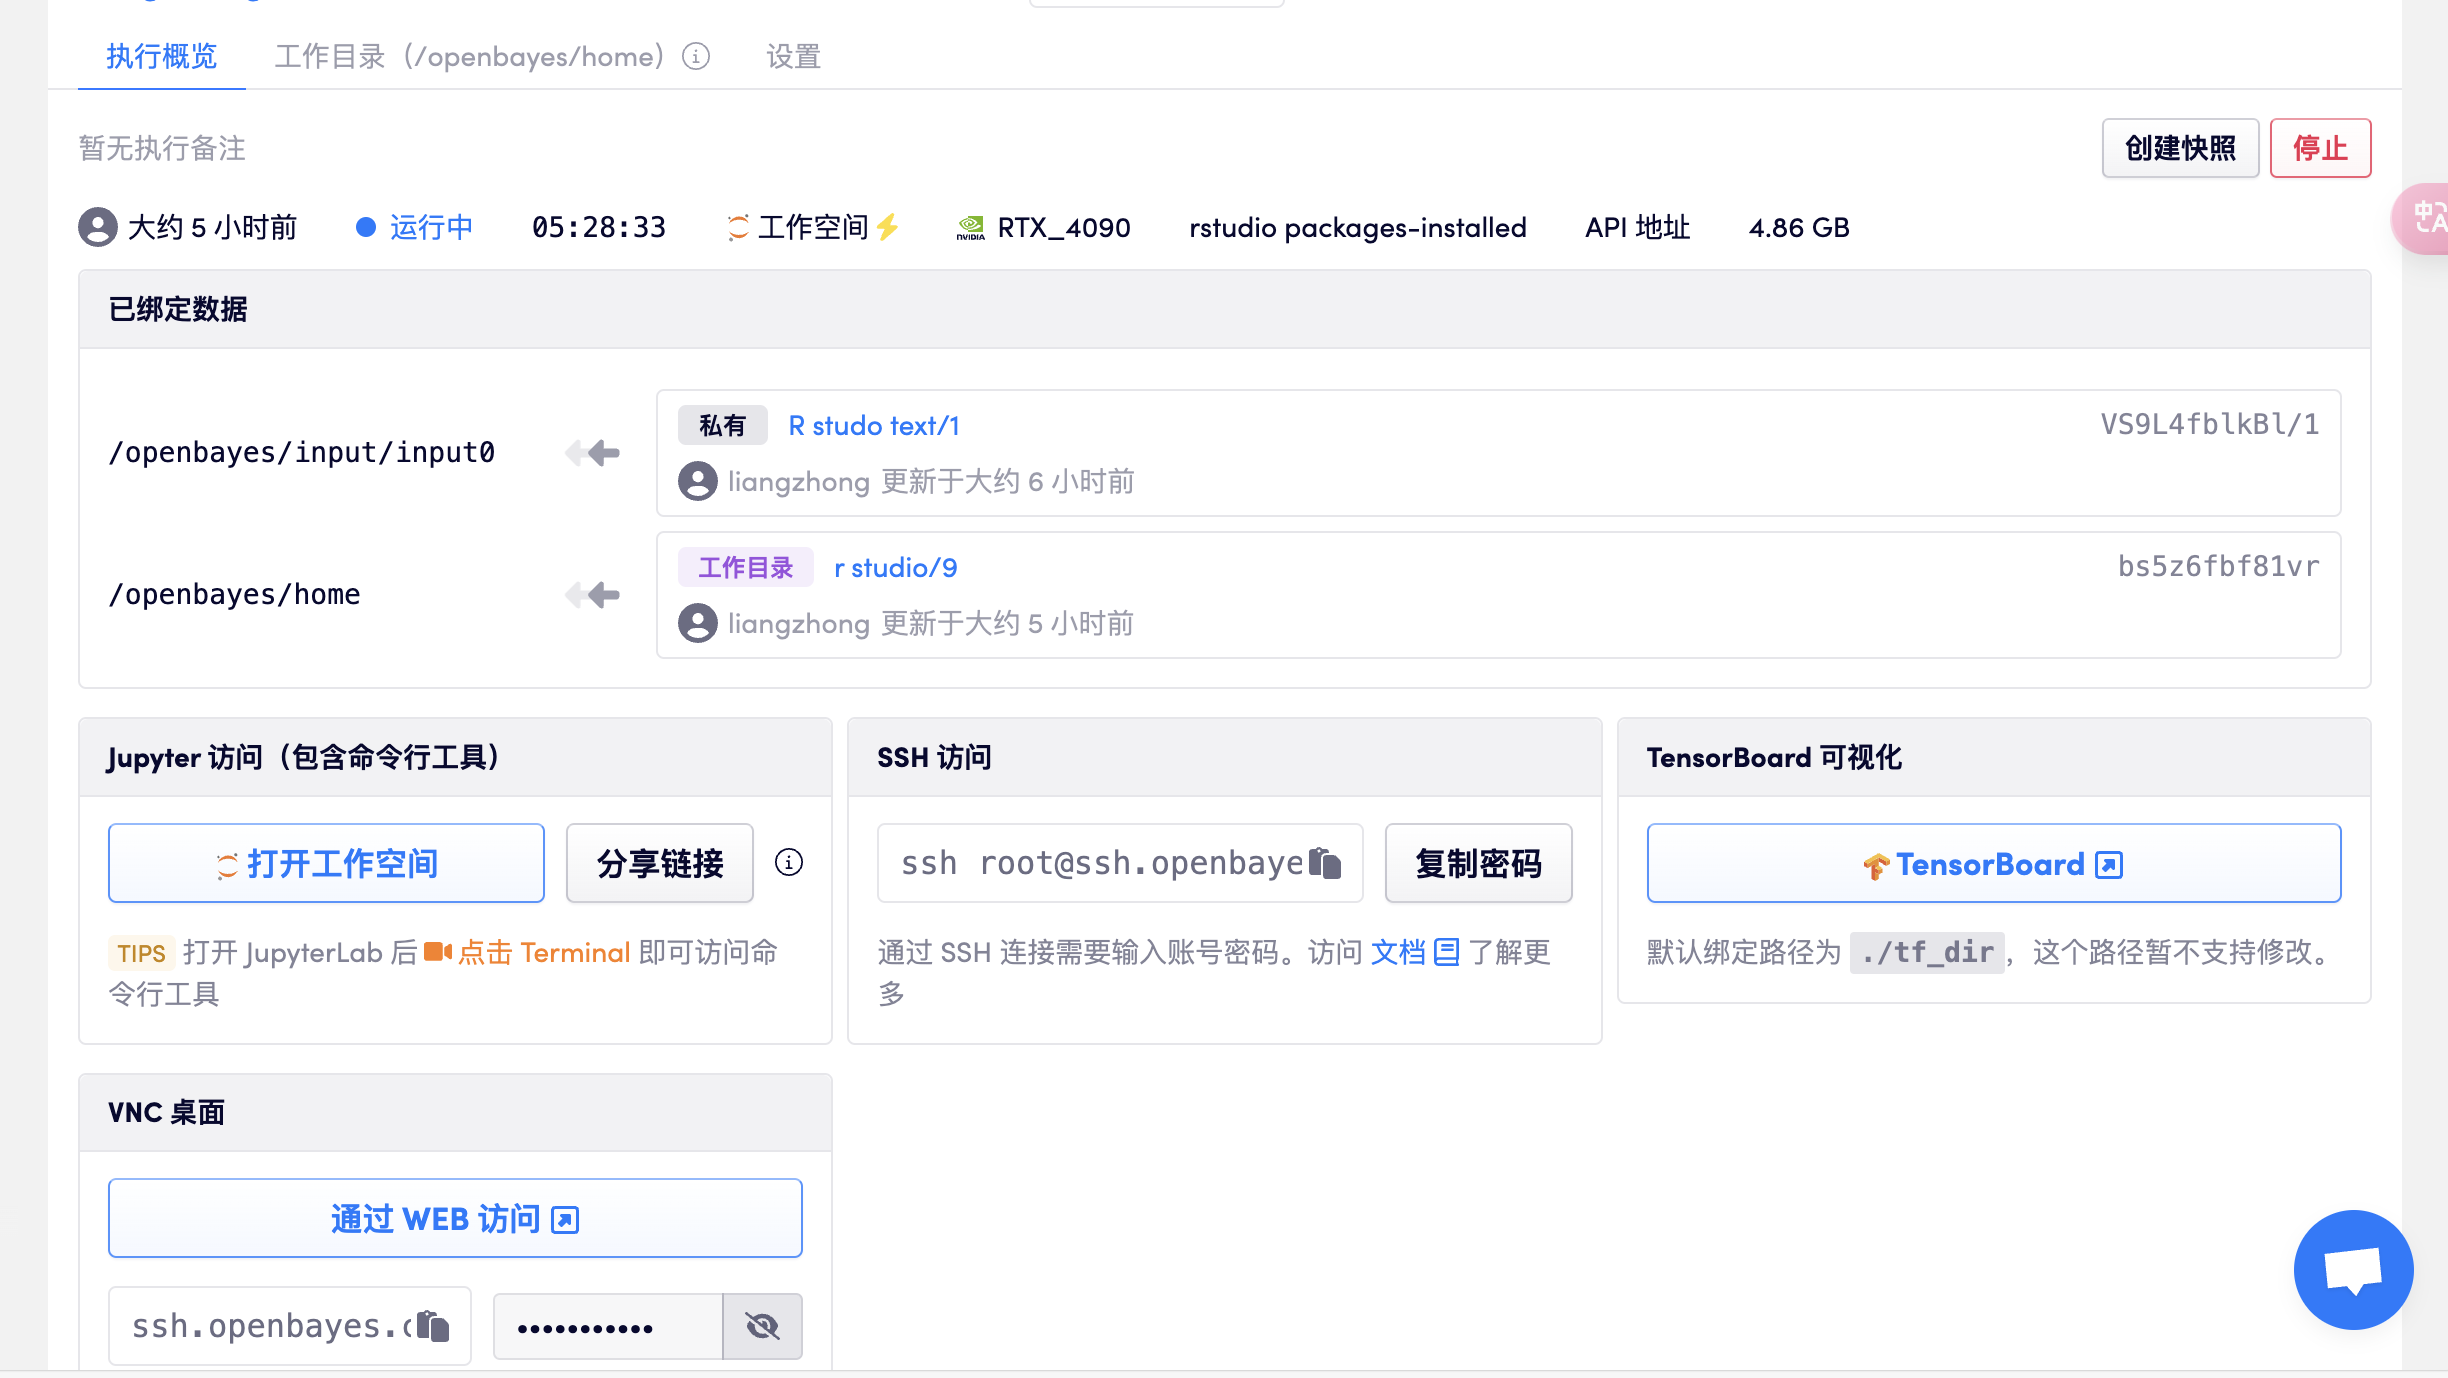The width and height of the screenshot is (2448, 1378).
Task: Click the 创建快照 button
Action: click(2180, 148)
